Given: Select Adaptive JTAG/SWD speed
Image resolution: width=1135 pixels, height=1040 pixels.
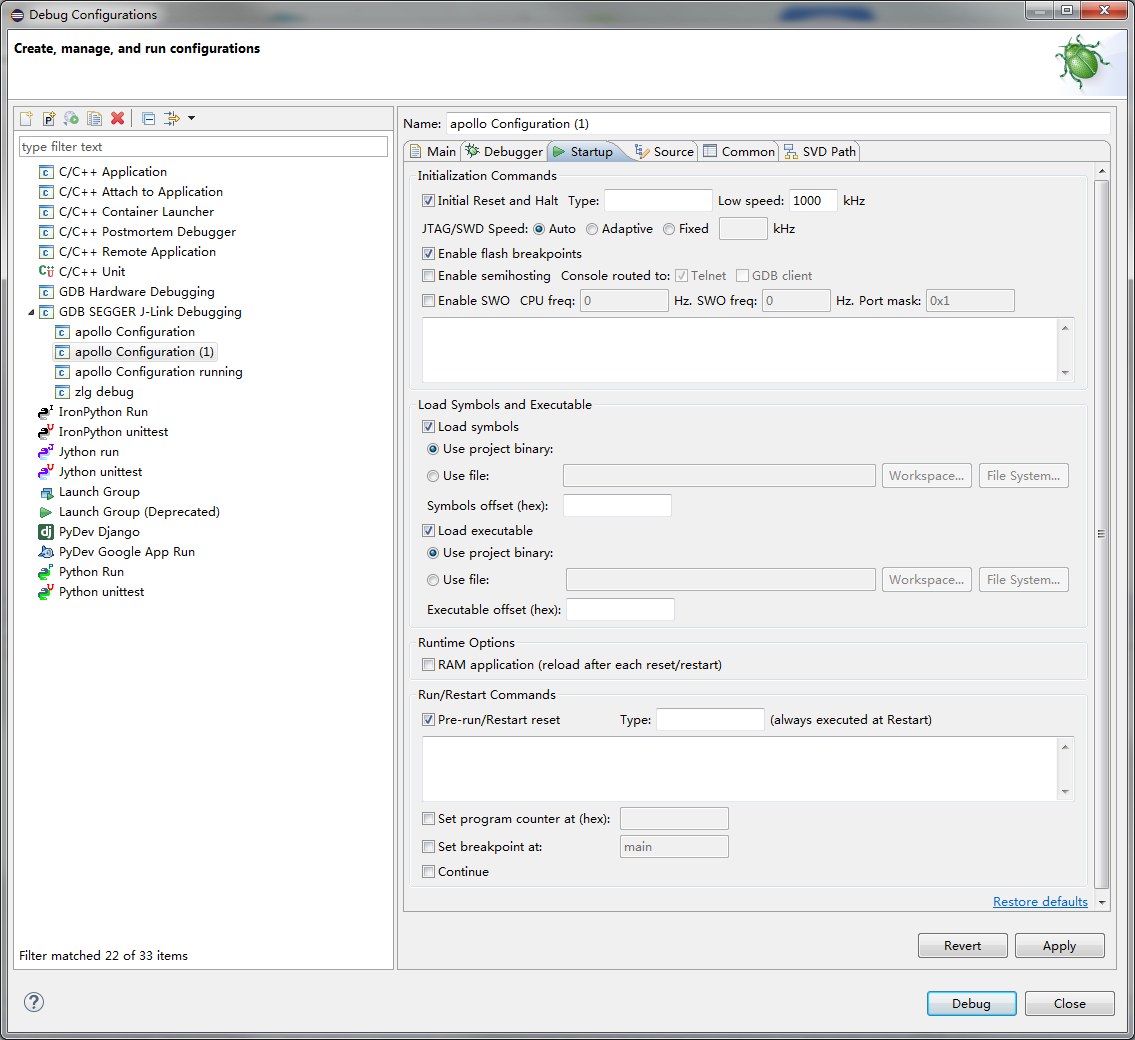Looking at the screenshot, I should click(x=592, y=229).
